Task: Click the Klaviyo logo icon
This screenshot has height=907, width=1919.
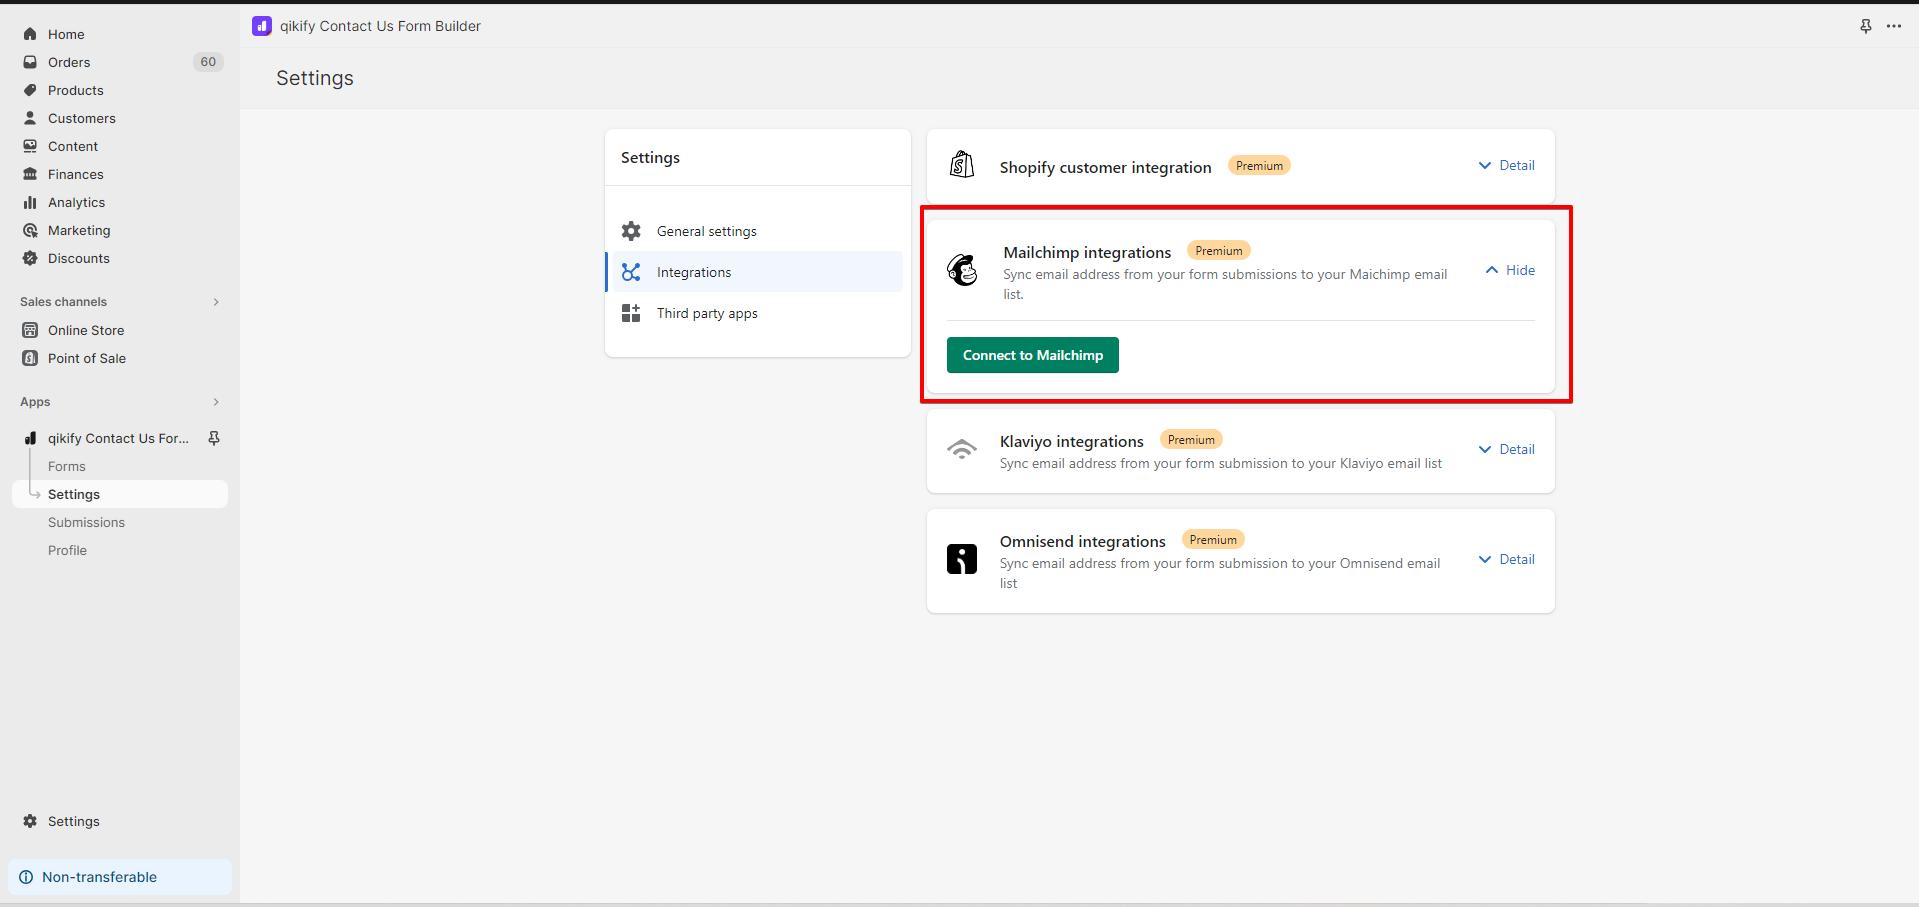Action: (962, 449)
